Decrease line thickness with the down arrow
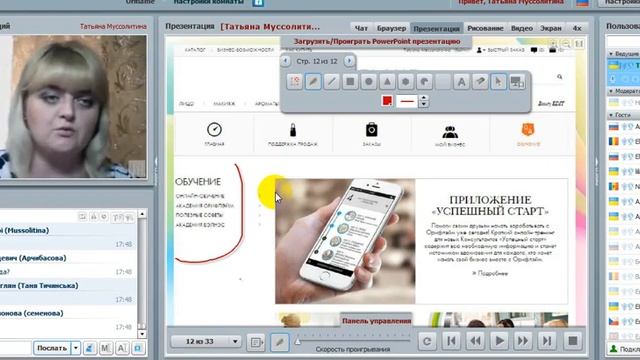This screenshot has height=360, width=640. coord(424,104)
